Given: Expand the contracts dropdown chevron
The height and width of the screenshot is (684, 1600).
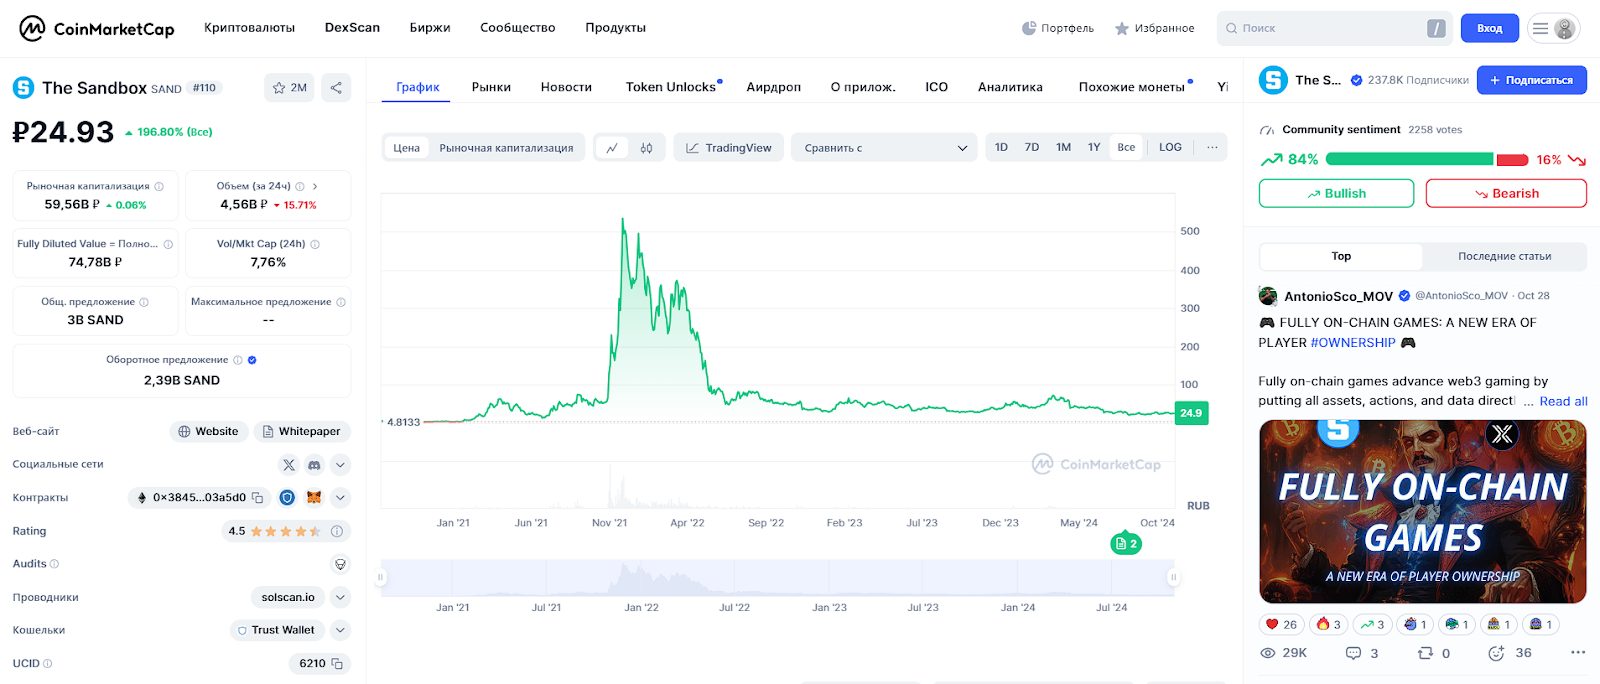Looking at the screenshot, I should click(x=340, y=497).
